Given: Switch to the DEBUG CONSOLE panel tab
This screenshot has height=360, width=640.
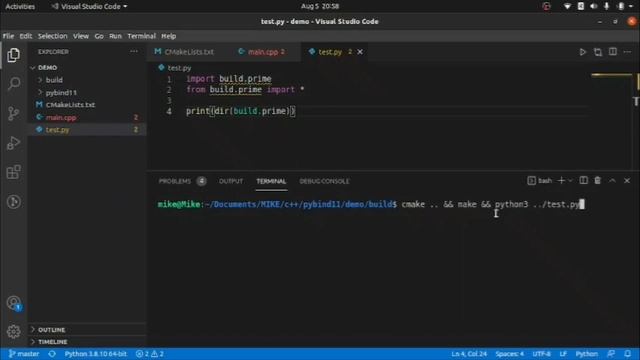Looking at the screenshot, I should pos(324,181).
